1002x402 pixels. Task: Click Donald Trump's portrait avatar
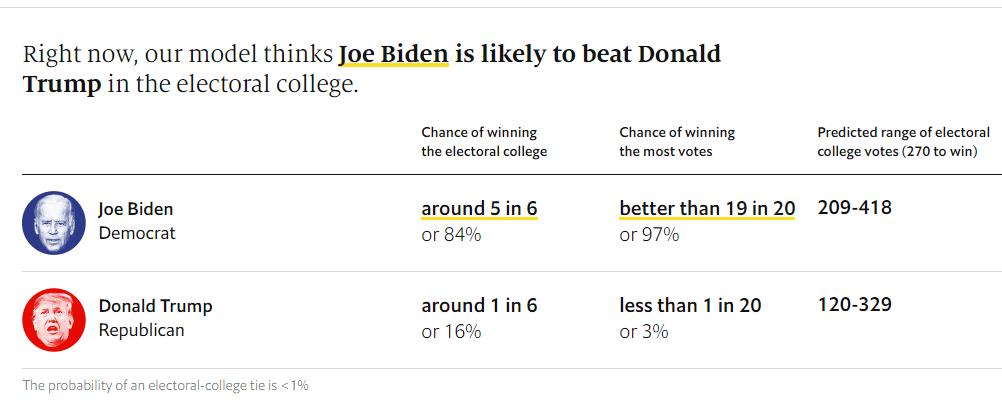54,319
